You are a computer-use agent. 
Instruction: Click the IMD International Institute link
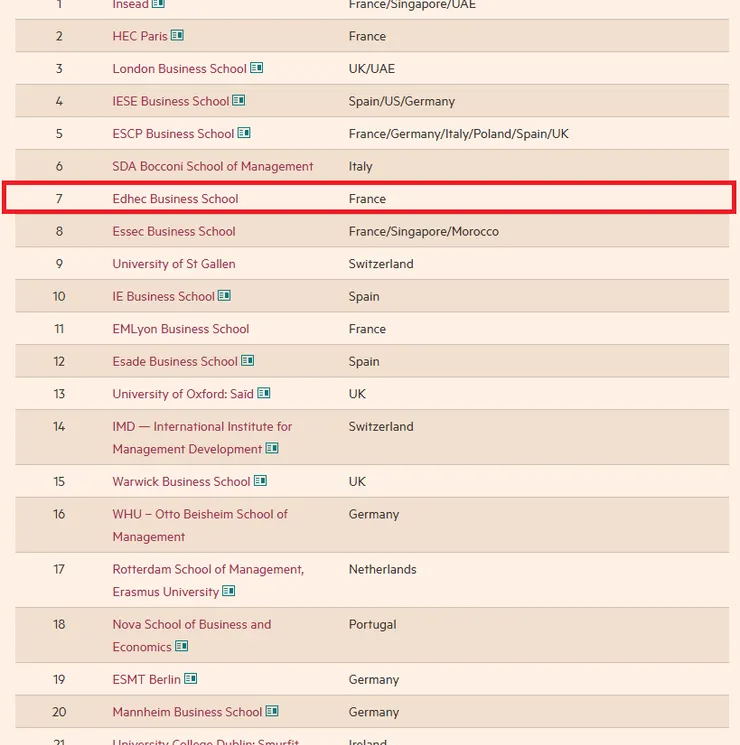click(201, 426)
